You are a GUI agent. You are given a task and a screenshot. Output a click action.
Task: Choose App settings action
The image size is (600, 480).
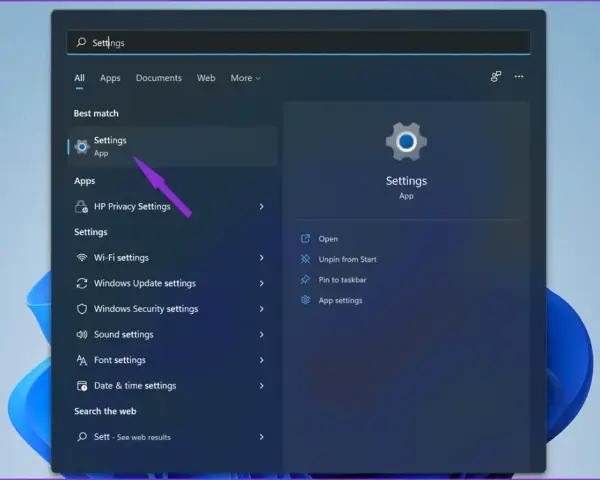tap(341, 300)
